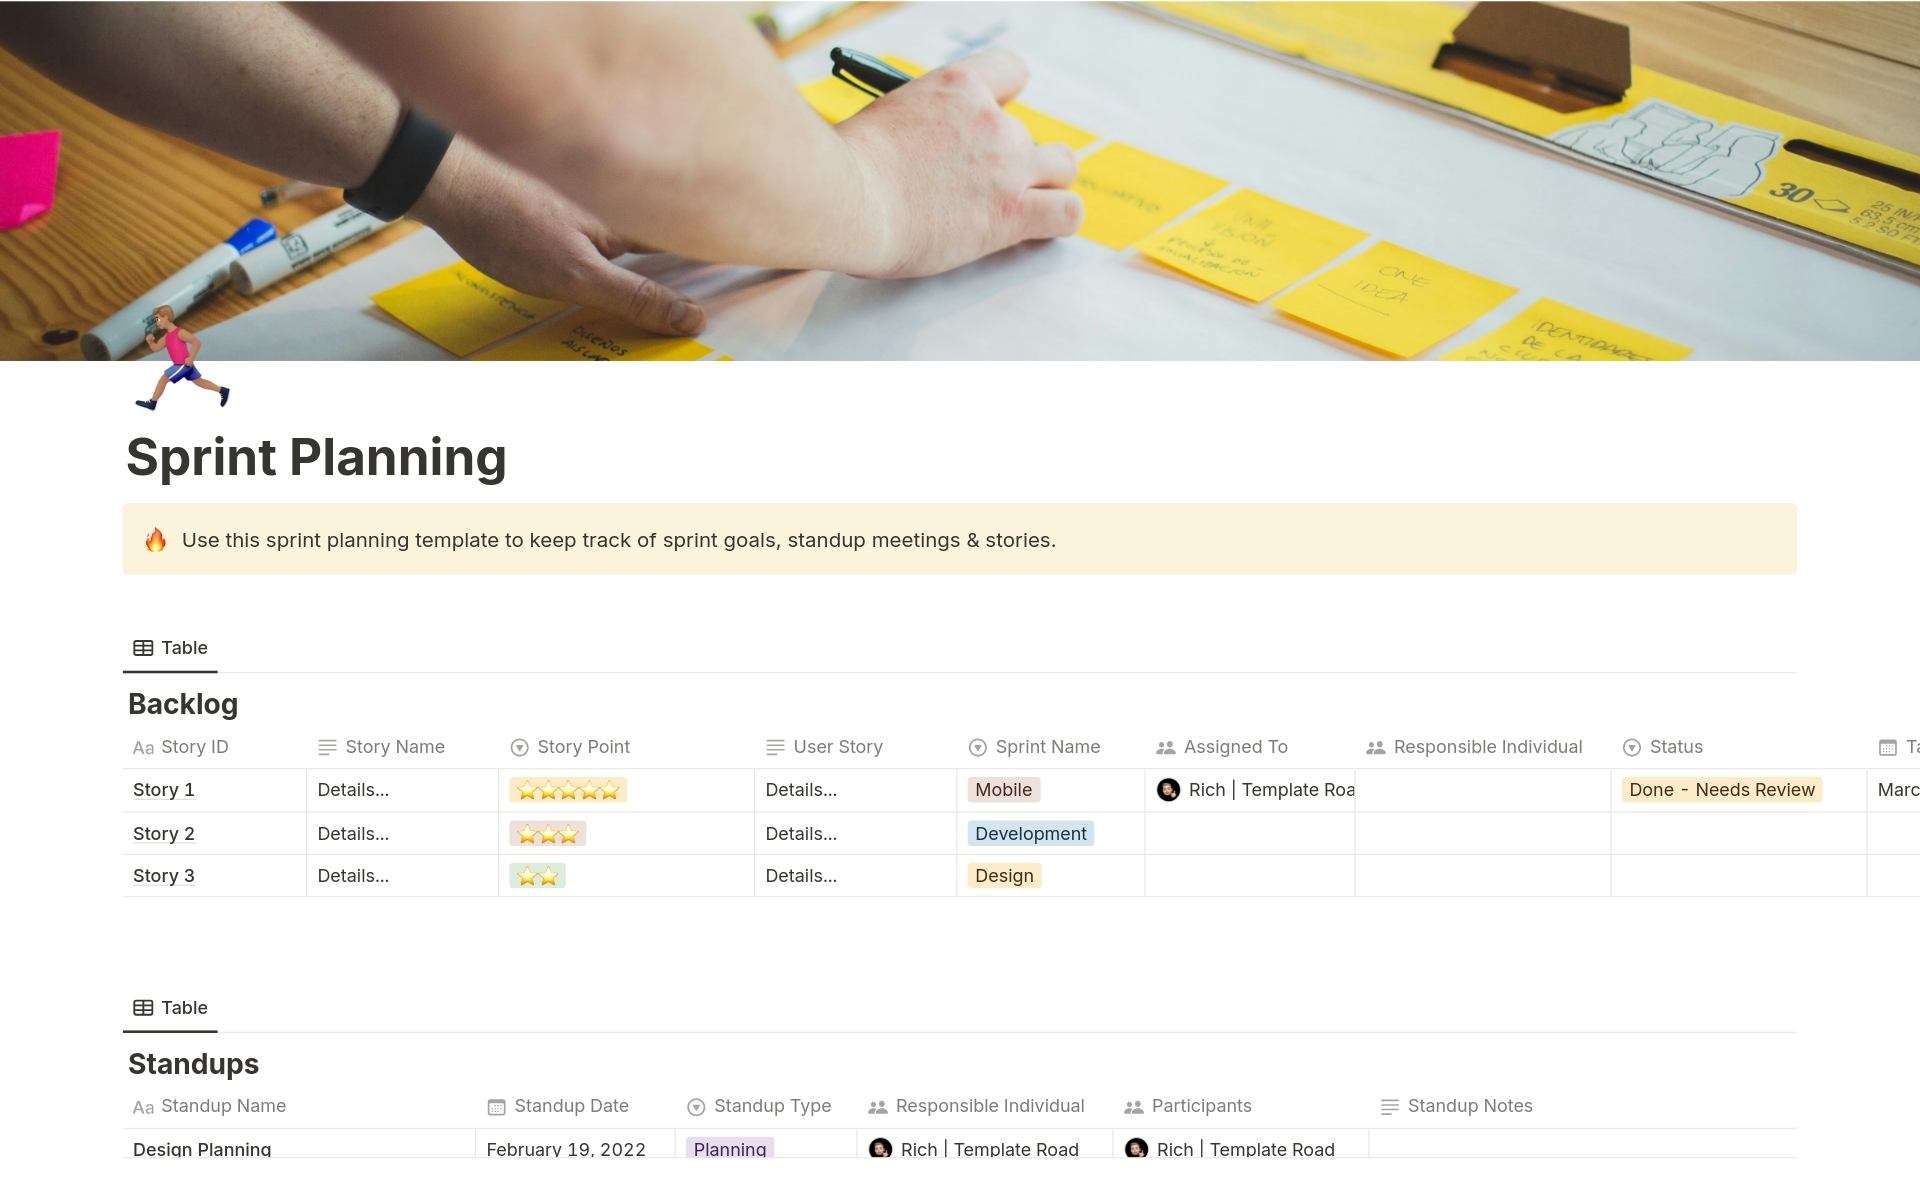
Task: Click the Standup Type icon column header
Action: tap(696, 1105)
